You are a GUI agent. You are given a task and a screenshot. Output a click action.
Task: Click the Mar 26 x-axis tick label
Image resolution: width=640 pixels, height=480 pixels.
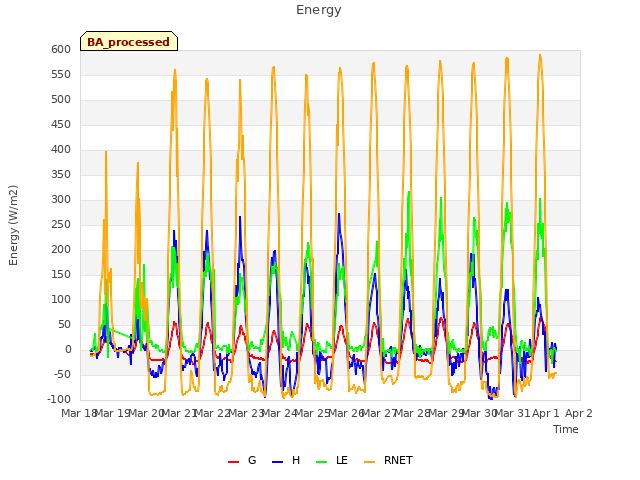tap(346, 413)
